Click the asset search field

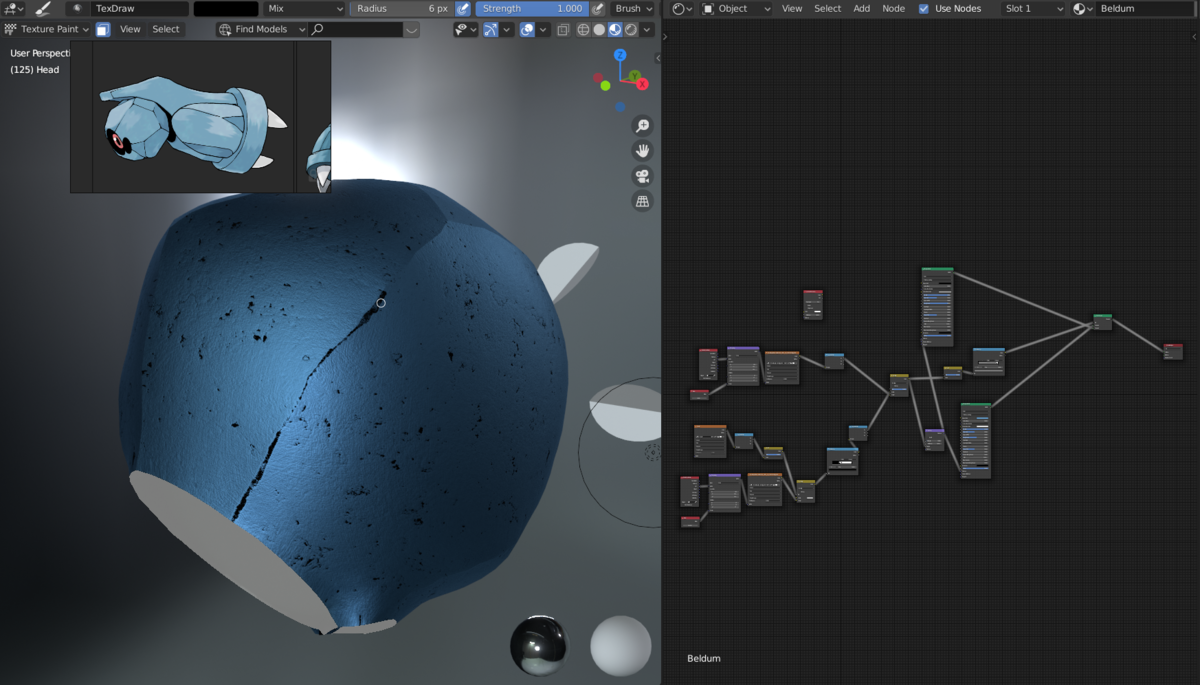tap(356, 29)
